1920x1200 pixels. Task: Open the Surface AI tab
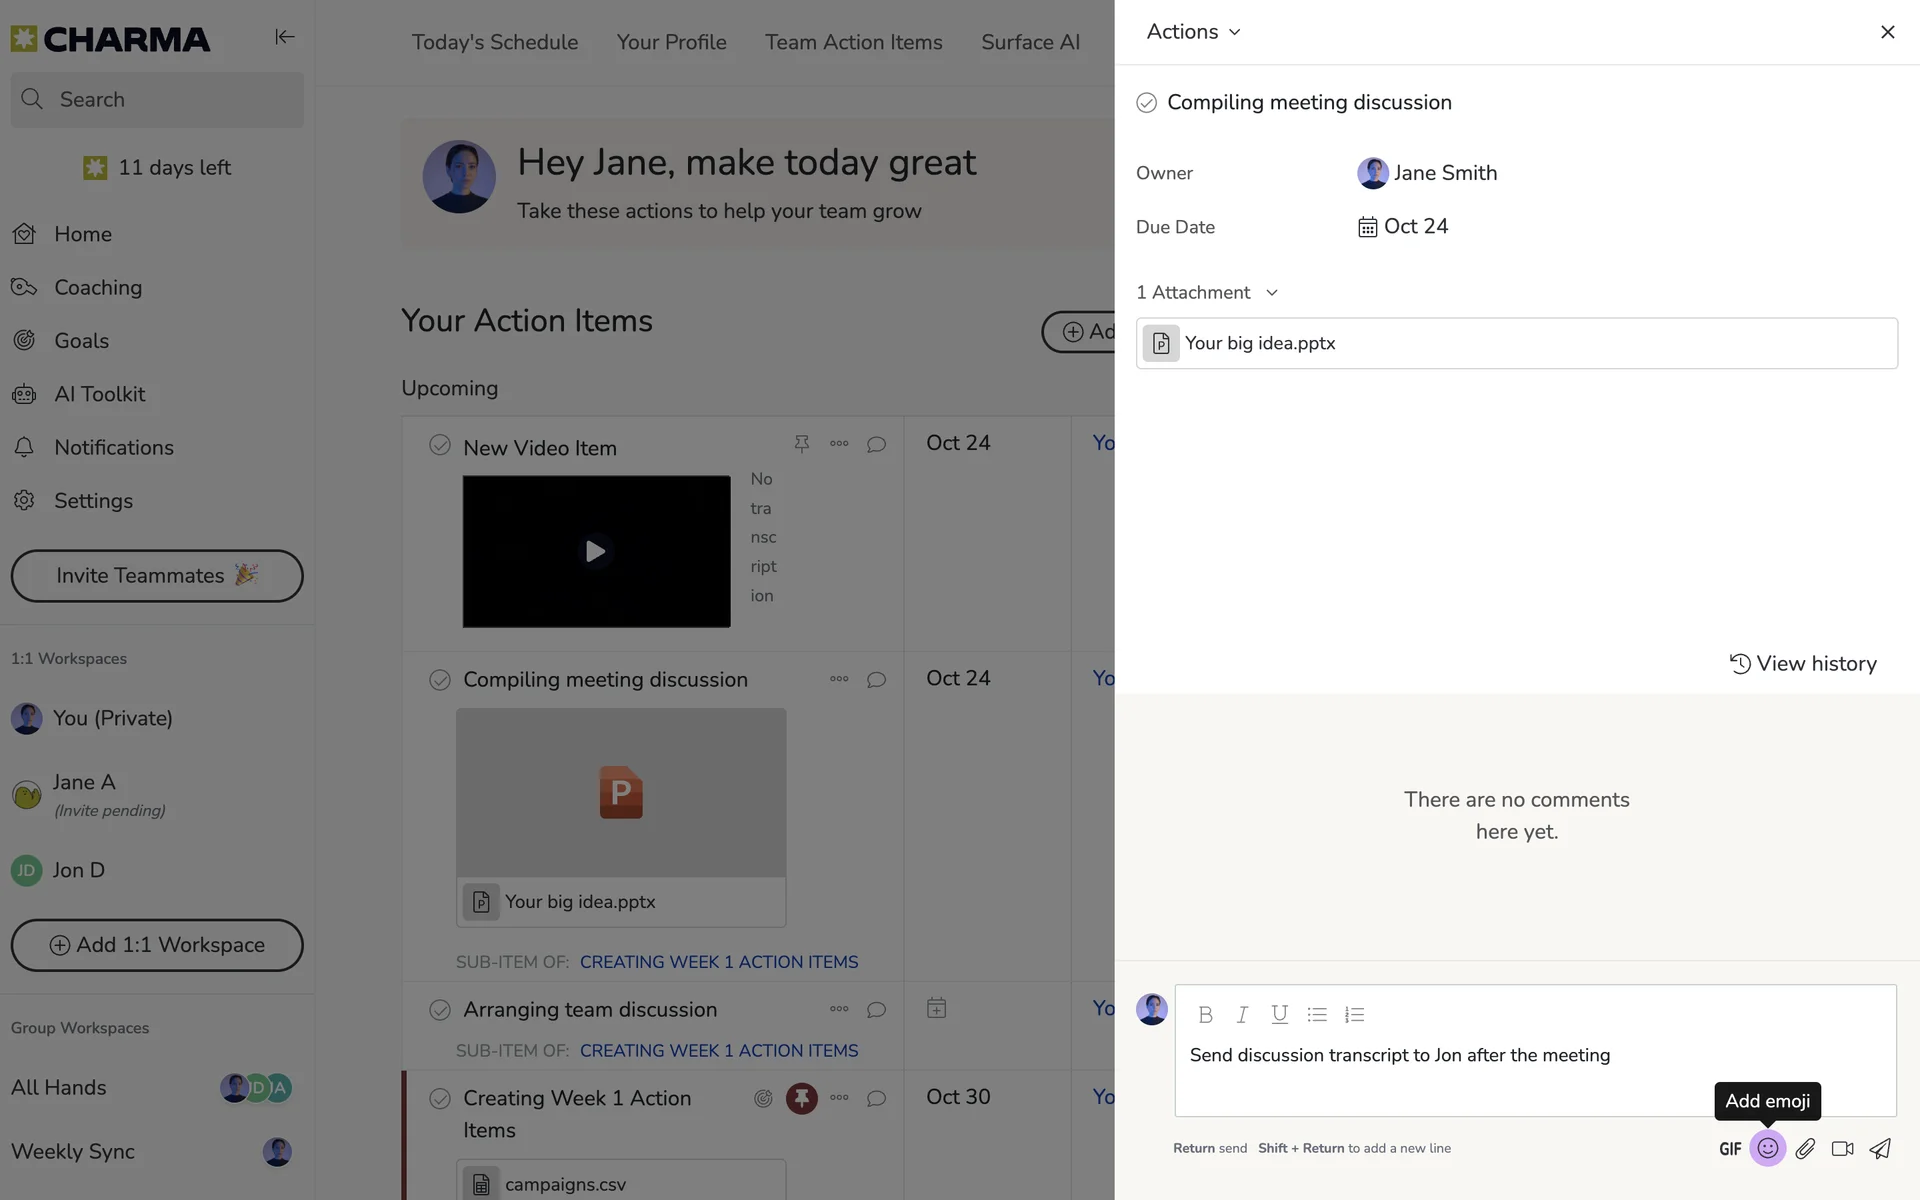[1030, 42]
